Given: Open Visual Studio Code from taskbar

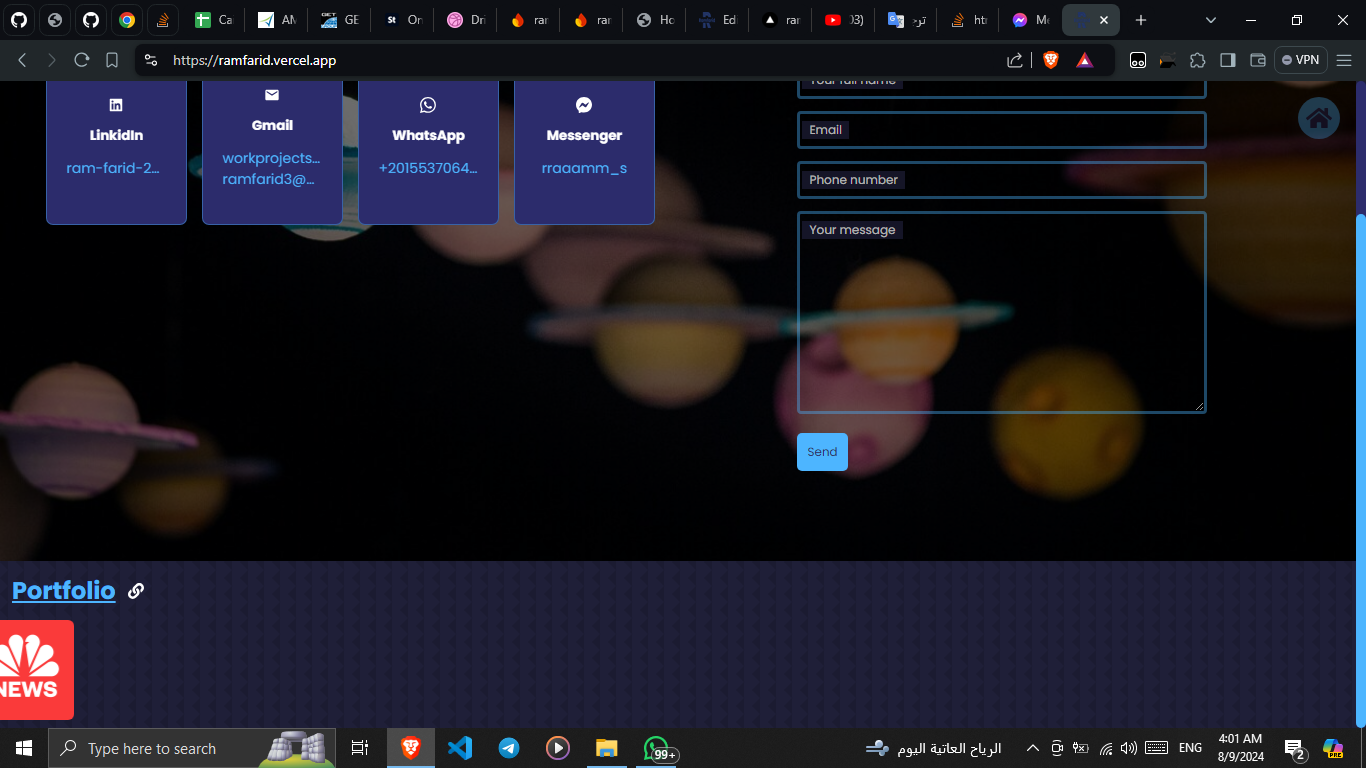Looking at the screenshot, I should pos(459,748).
